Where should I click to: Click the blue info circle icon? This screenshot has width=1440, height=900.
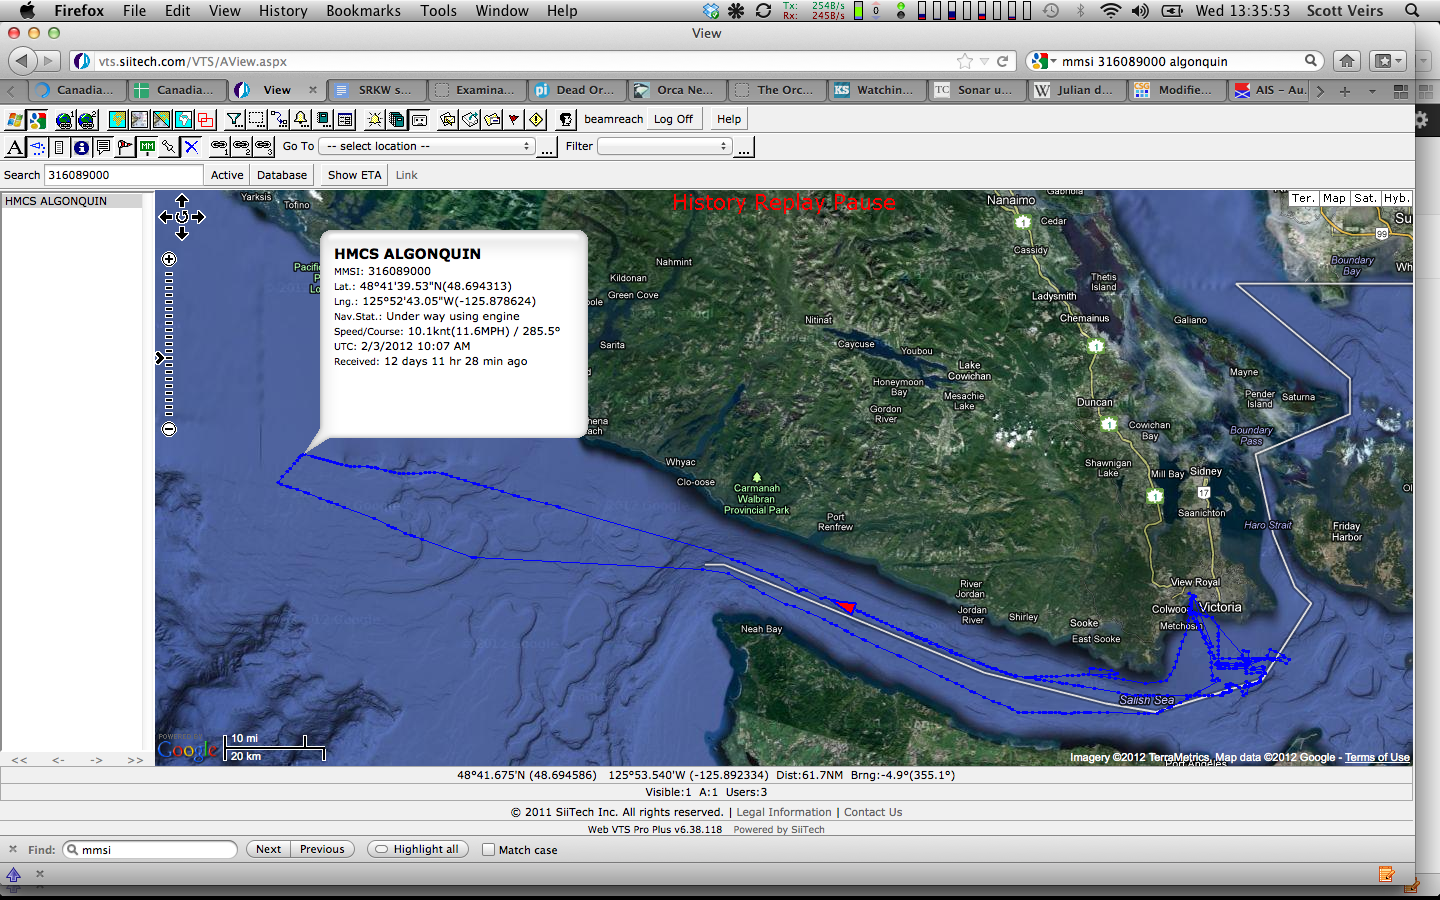click(x=81, y=147)
